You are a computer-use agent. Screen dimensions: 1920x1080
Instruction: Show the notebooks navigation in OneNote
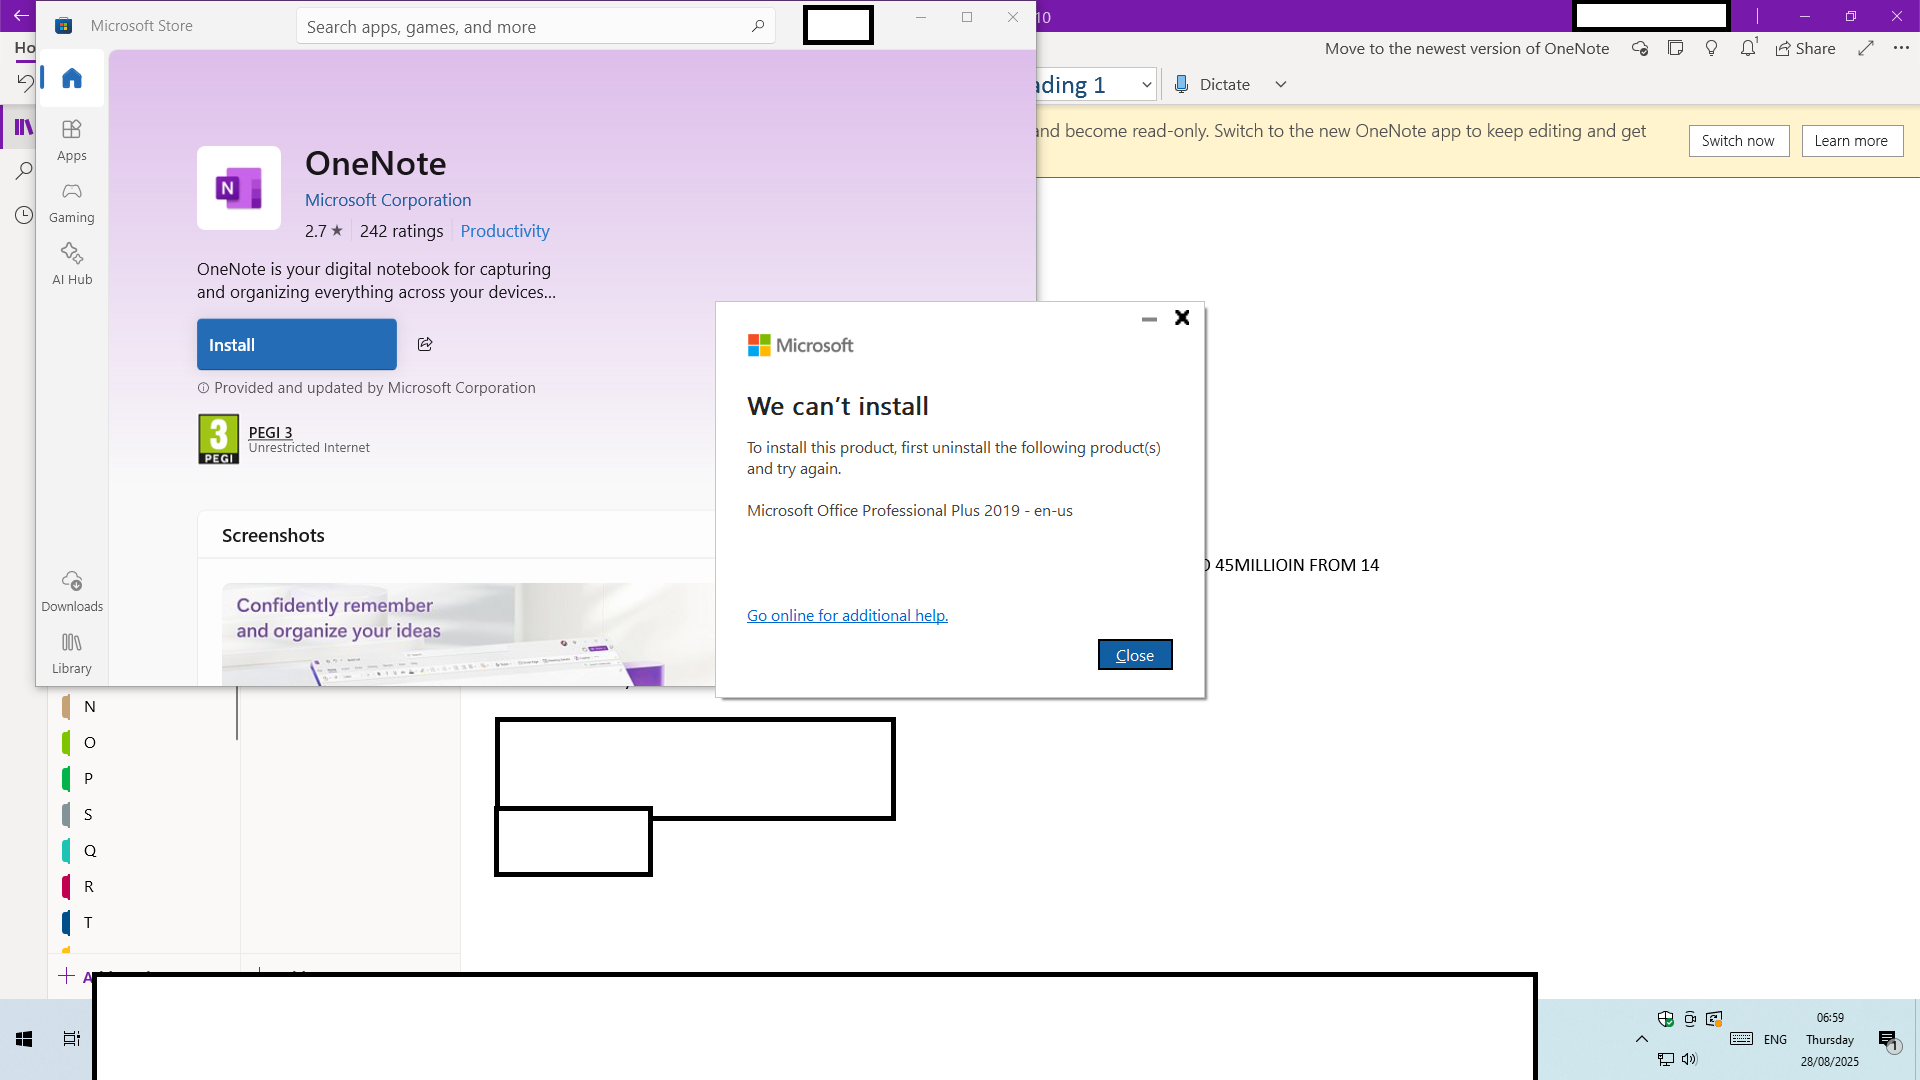[23, 127]
